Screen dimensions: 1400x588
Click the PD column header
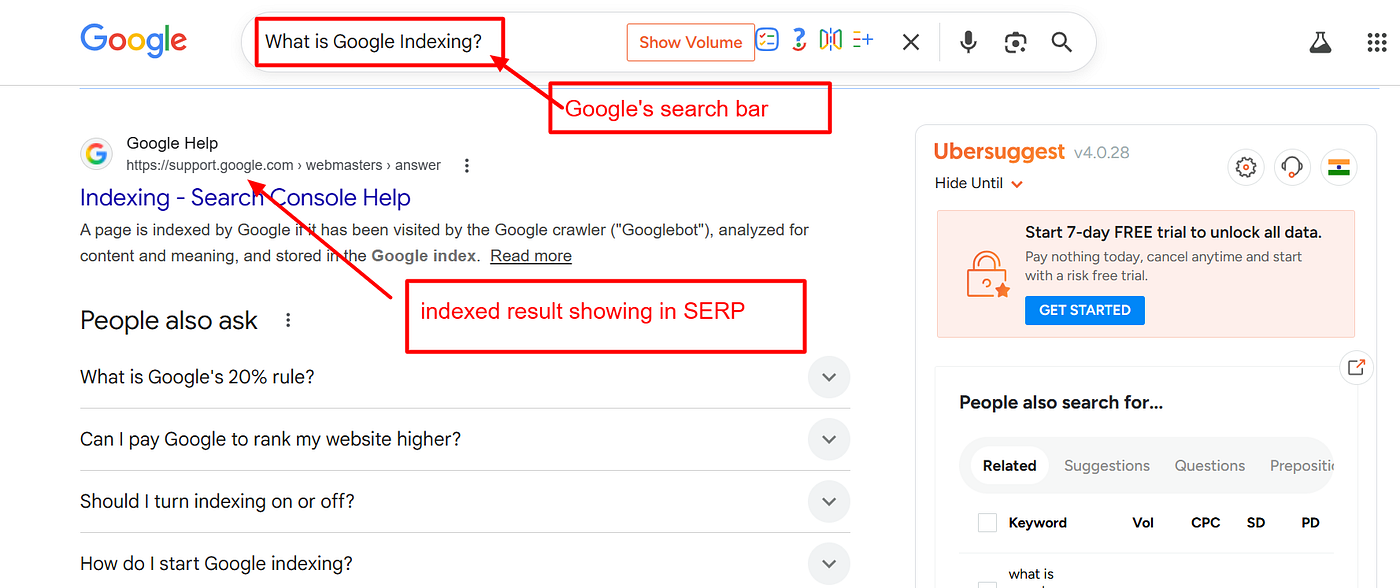1310,522
